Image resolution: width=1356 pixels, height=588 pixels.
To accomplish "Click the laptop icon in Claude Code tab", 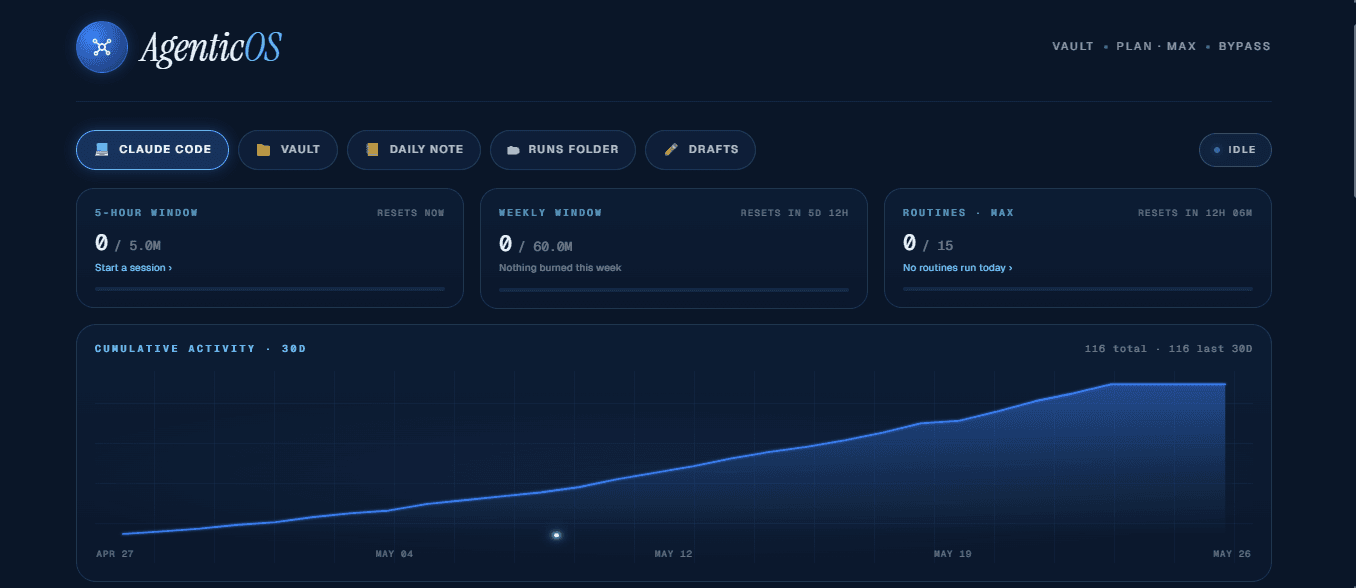I will [101, 150].
